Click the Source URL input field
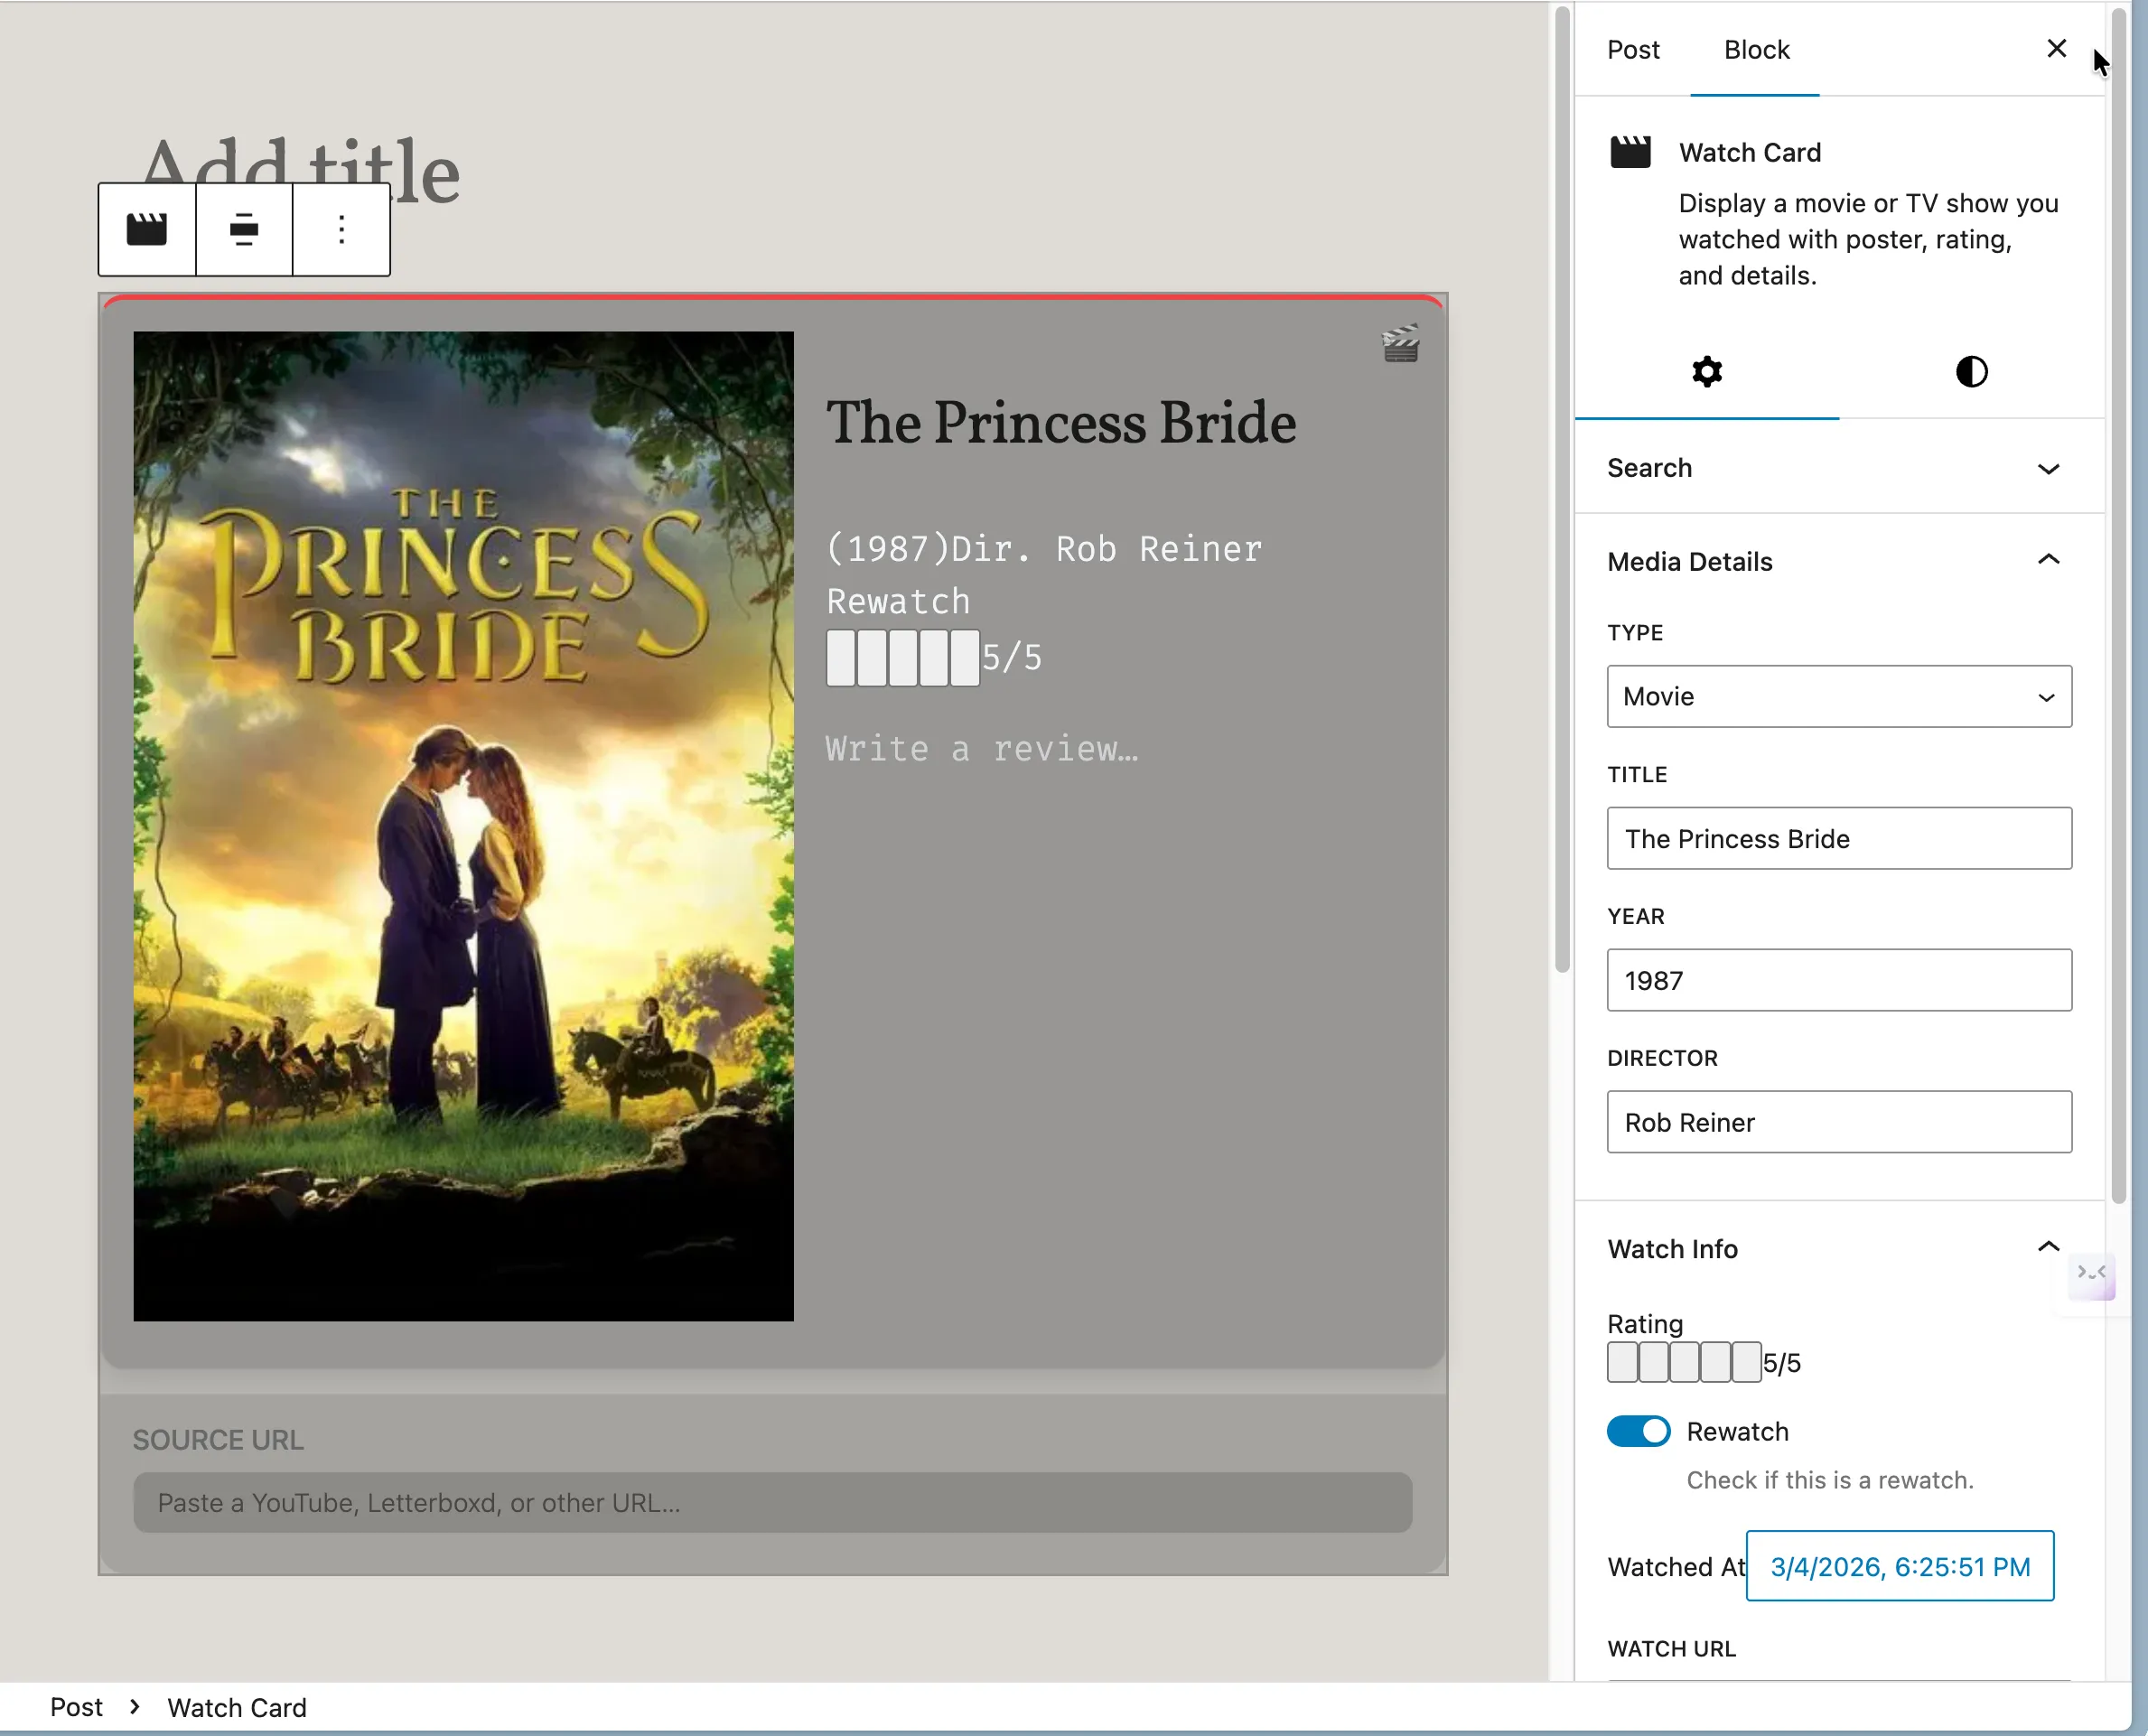This screenshot has height=1736, width=2148. [773, 1502]
